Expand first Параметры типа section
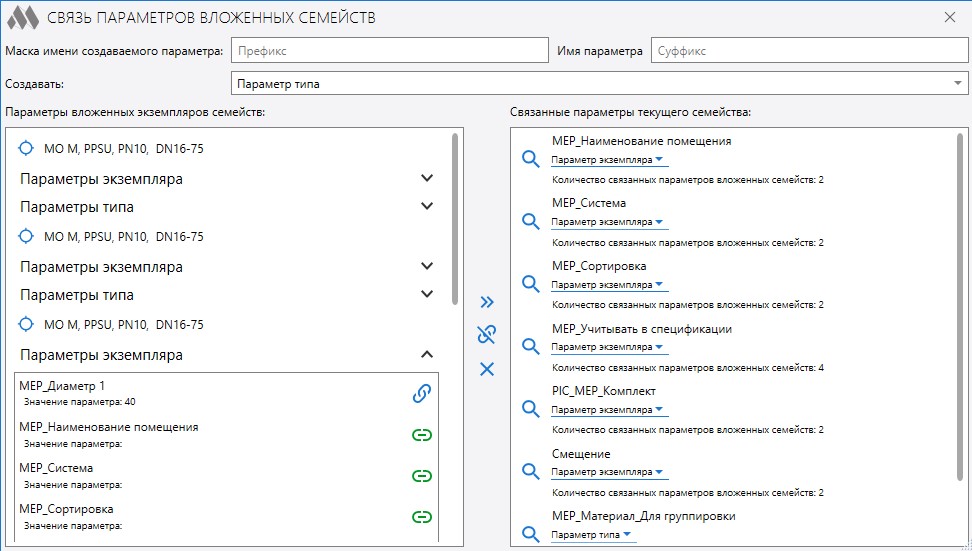The image size is (972, 551). [x=427, y=207]
